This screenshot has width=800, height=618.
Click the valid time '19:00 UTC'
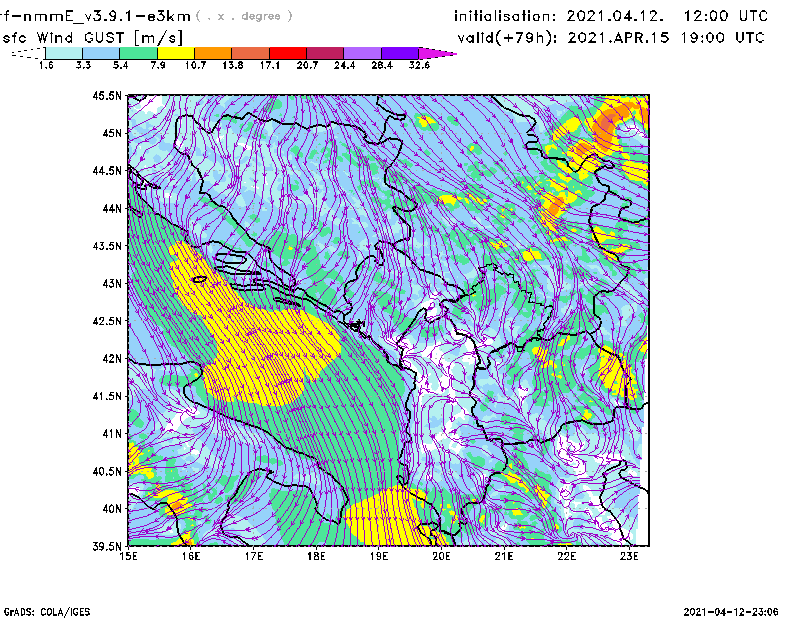coord(722,38)
